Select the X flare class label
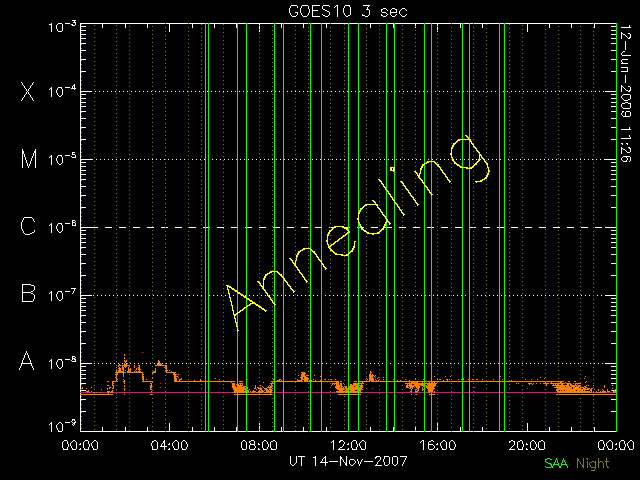Screen dimensions: 640x480 point(27,91)
